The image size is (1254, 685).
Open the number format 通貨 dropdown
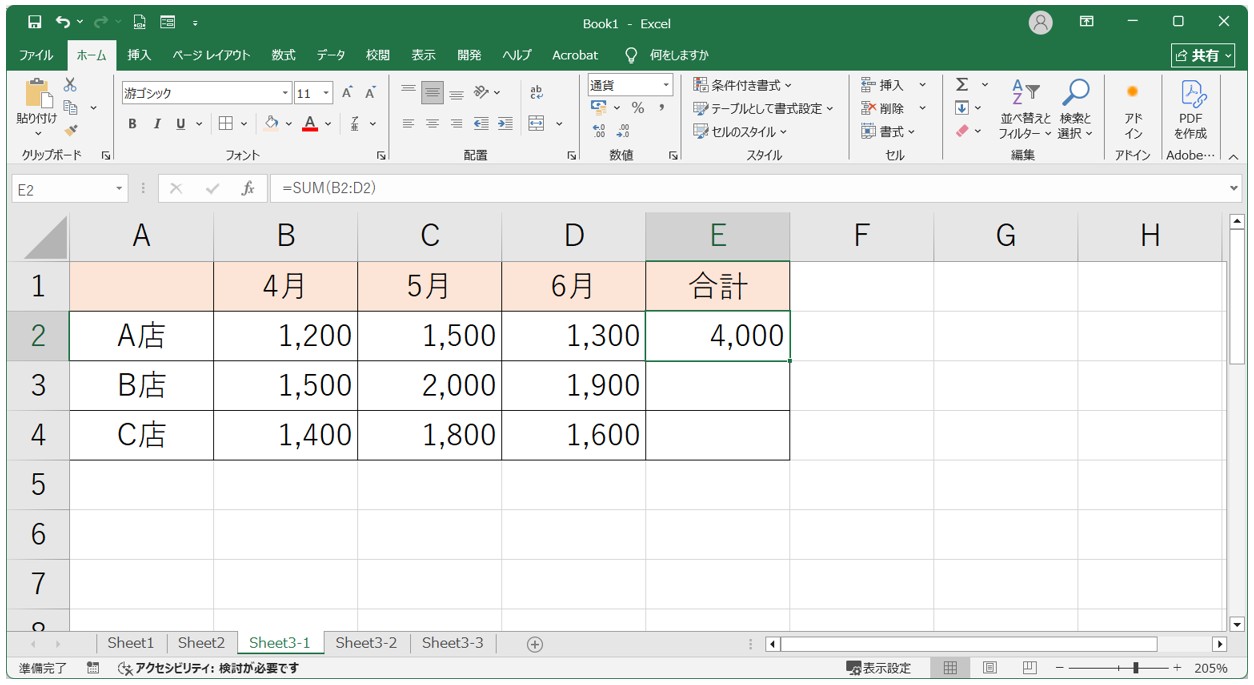pos(666,85)
